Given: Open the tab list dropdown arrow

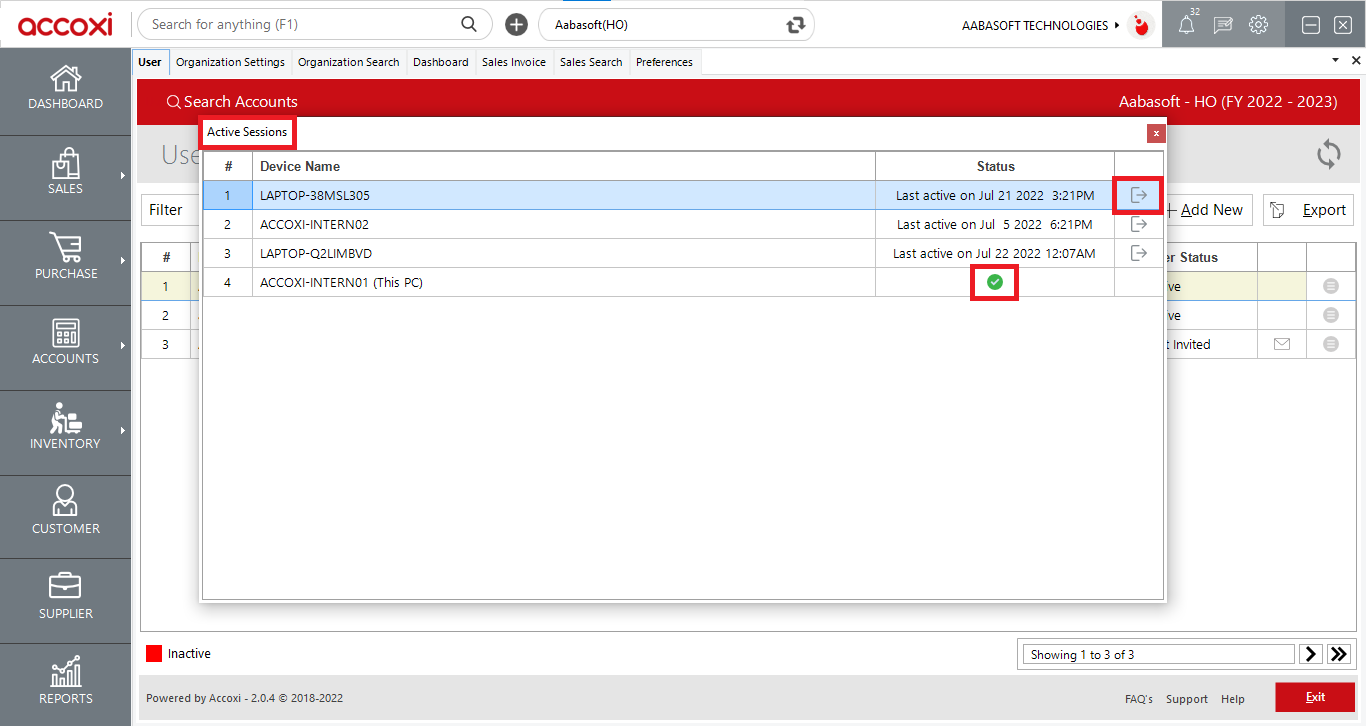Looking at the screenshot, I should [x=1336, y=60].
